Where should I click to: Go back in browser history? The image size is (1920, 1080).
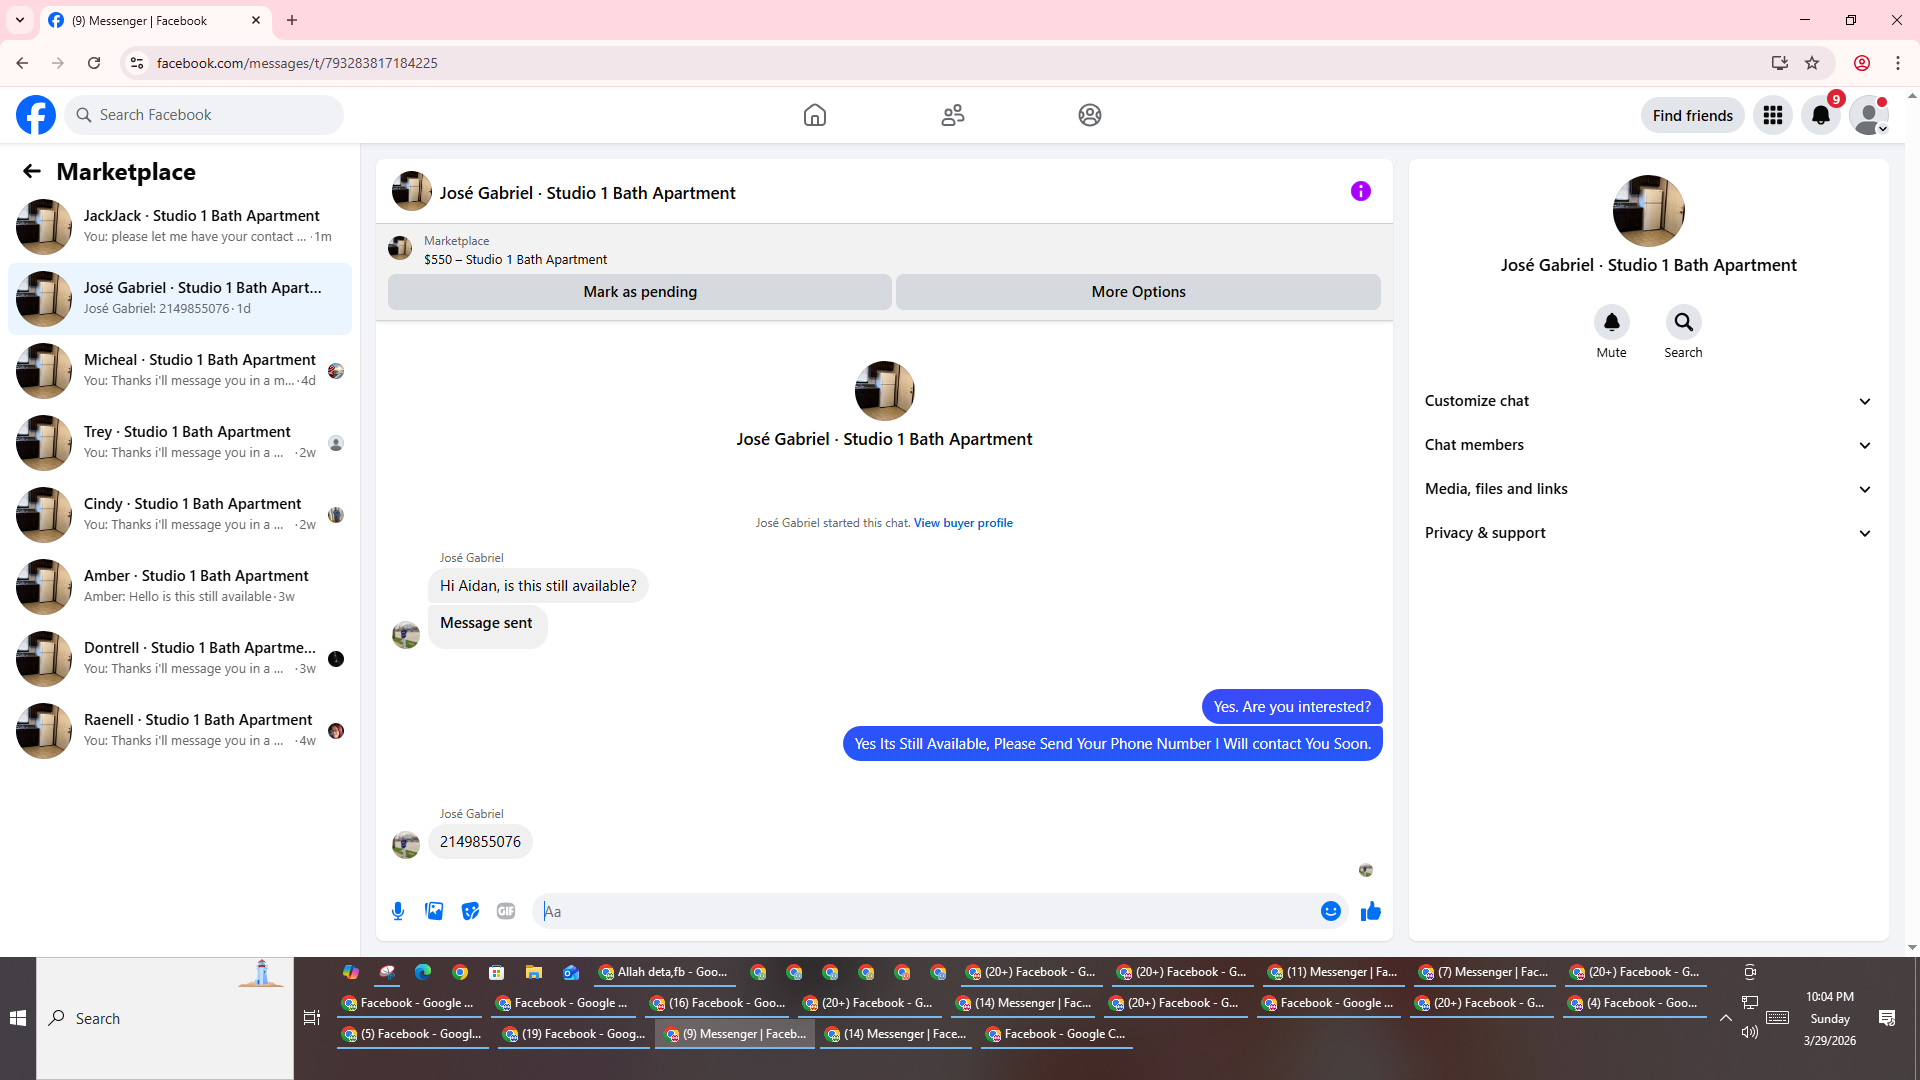tap(22, 63)
